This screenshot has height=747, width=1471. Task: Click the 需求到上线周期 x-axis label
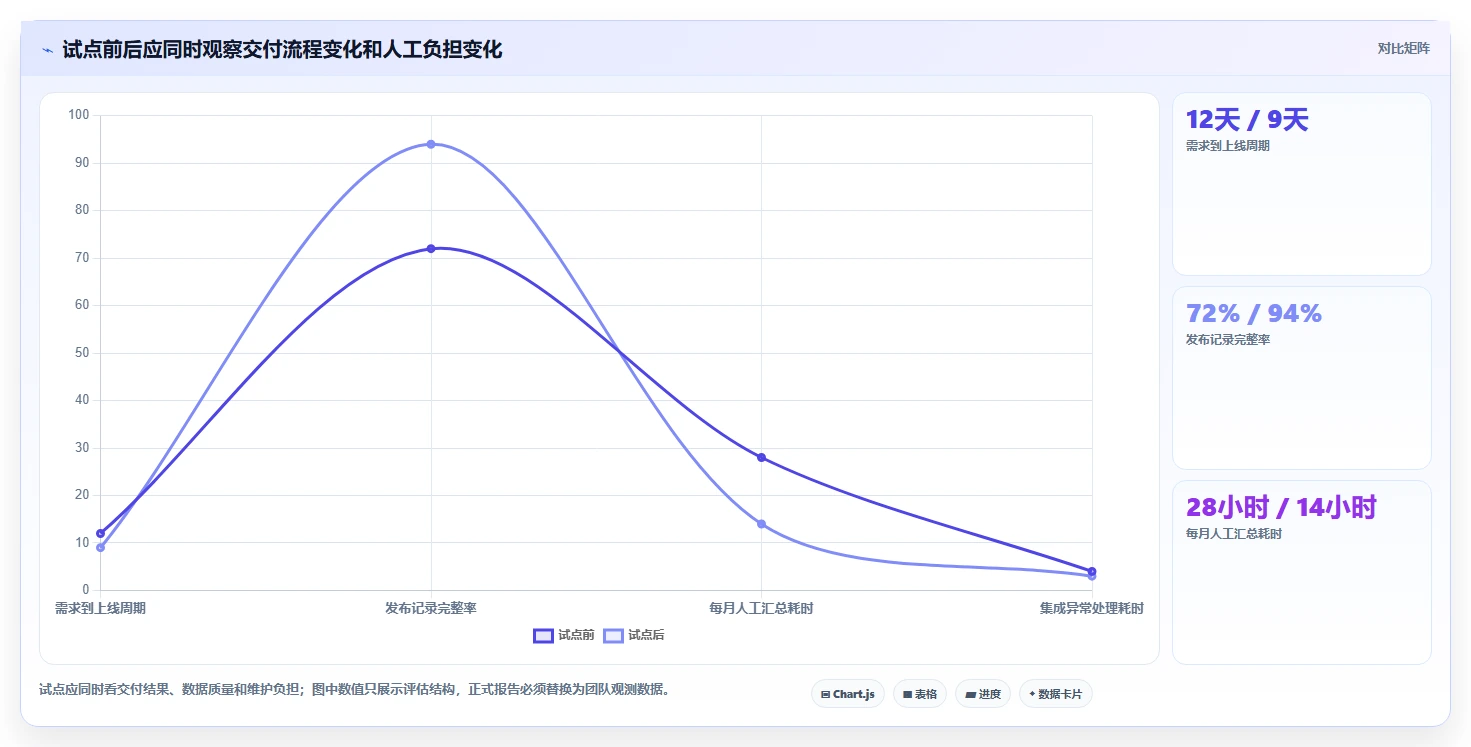point(100,608)
